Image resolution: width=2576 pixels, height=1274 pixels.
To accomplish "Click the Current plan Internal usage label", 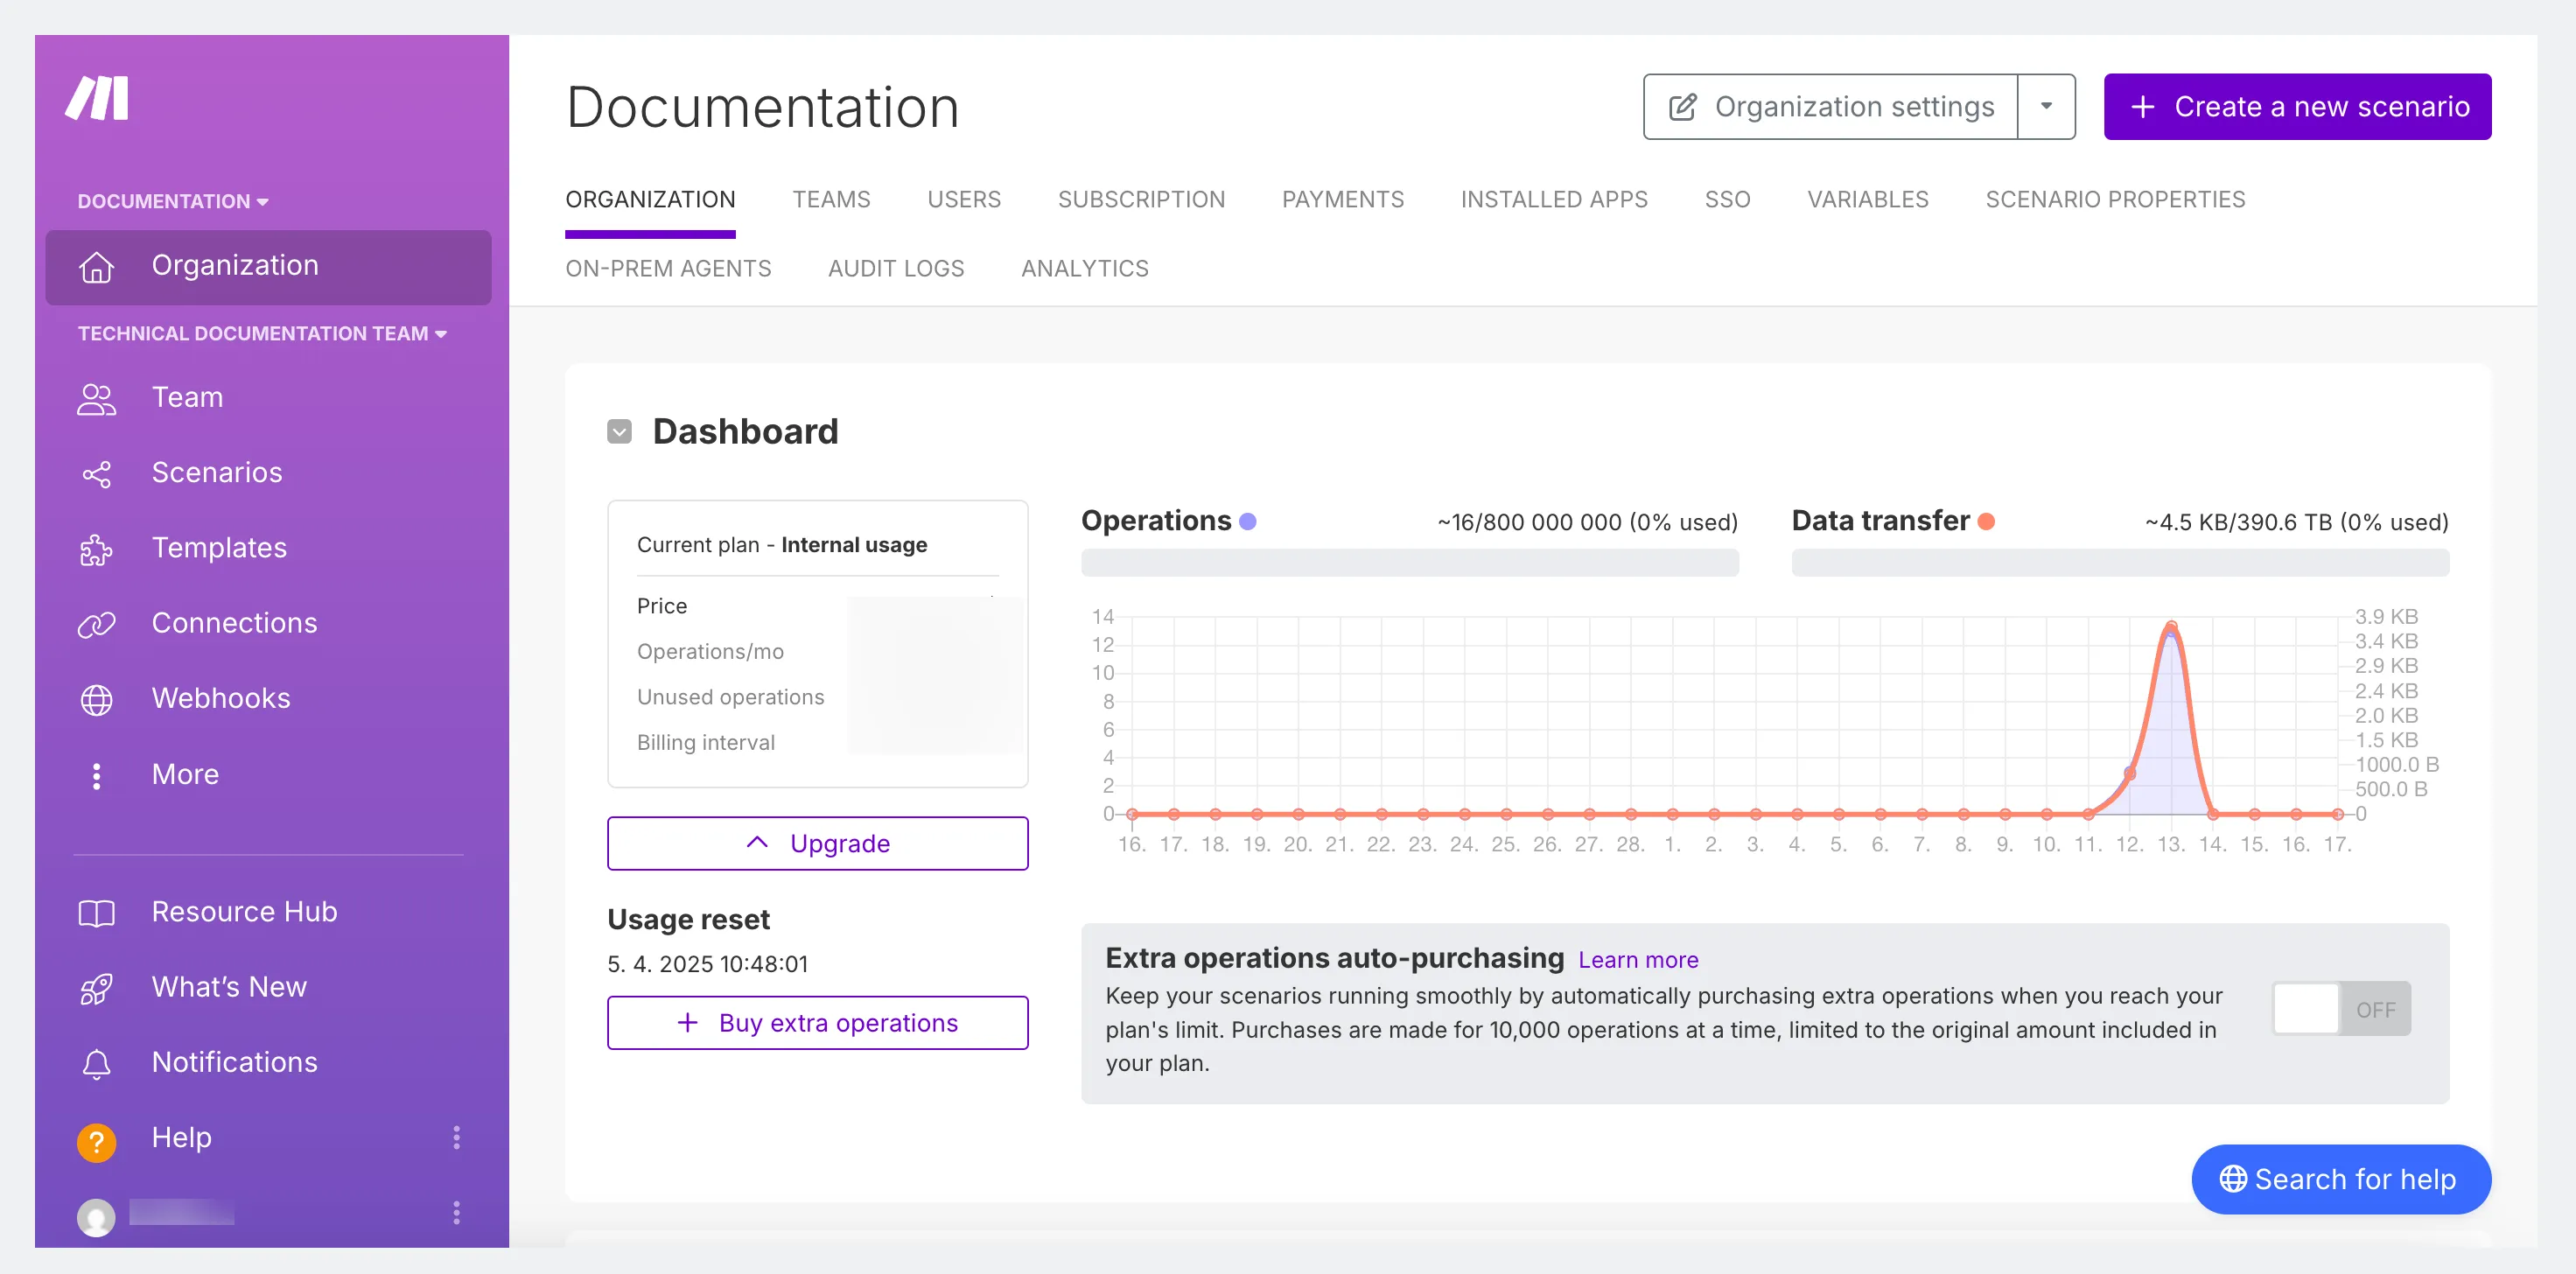I will tap(781, 544).
